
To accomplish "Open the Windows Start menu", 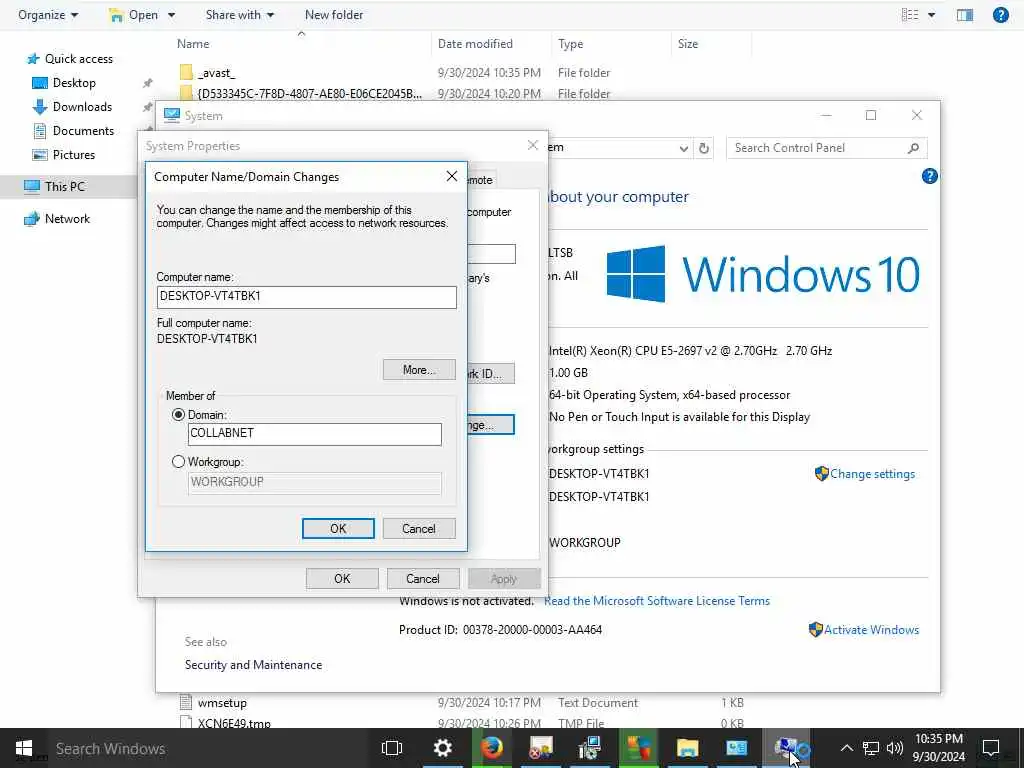I will pos(24,748).
